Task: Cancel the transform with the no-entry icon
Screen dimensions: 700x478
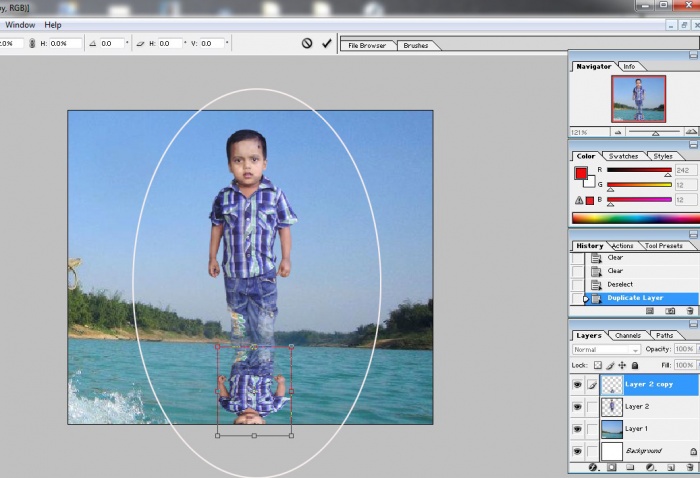Action: click(307, 44)
